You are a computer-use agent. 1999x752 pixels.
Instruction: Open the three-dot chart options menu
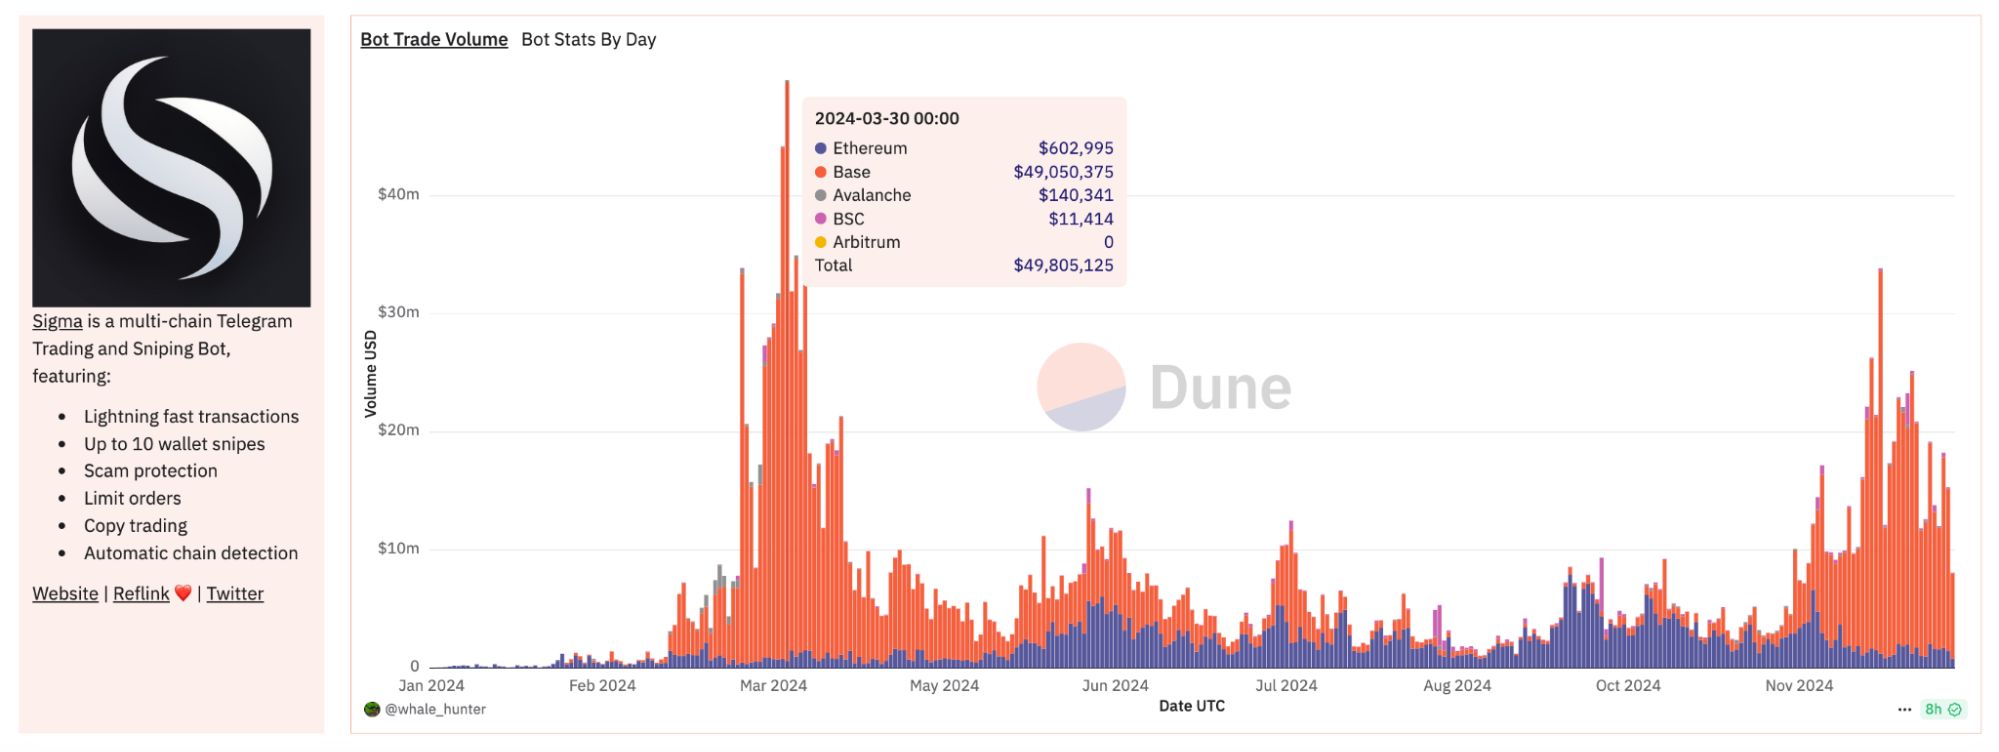(x=1904, y=709)
